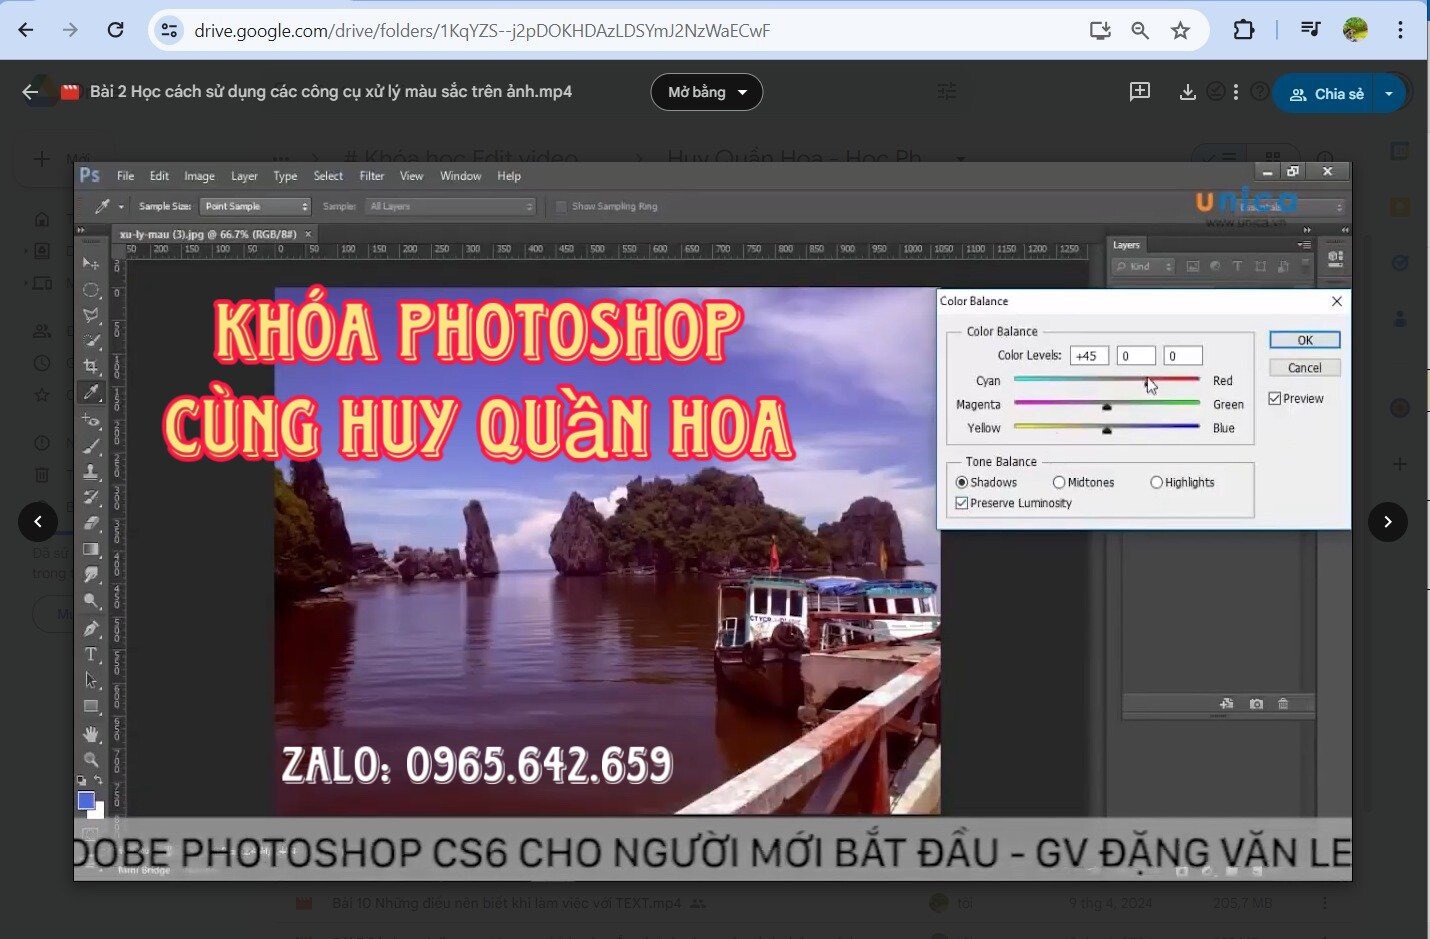Click the download icon in Drive viewer
1430x939 pixels.
[x=1187, y=92]
